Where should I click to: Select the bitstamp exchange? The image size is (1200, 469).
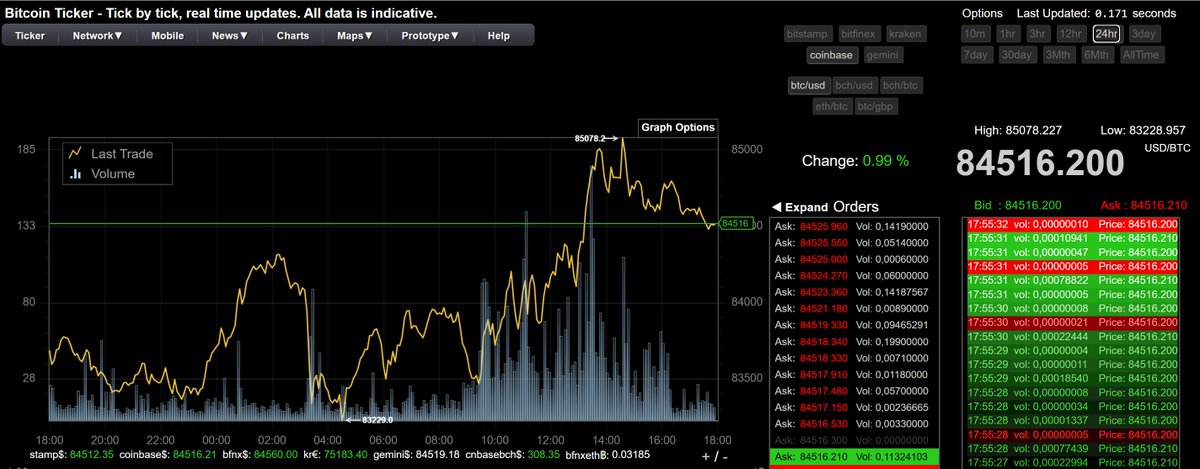coord(809,33)
